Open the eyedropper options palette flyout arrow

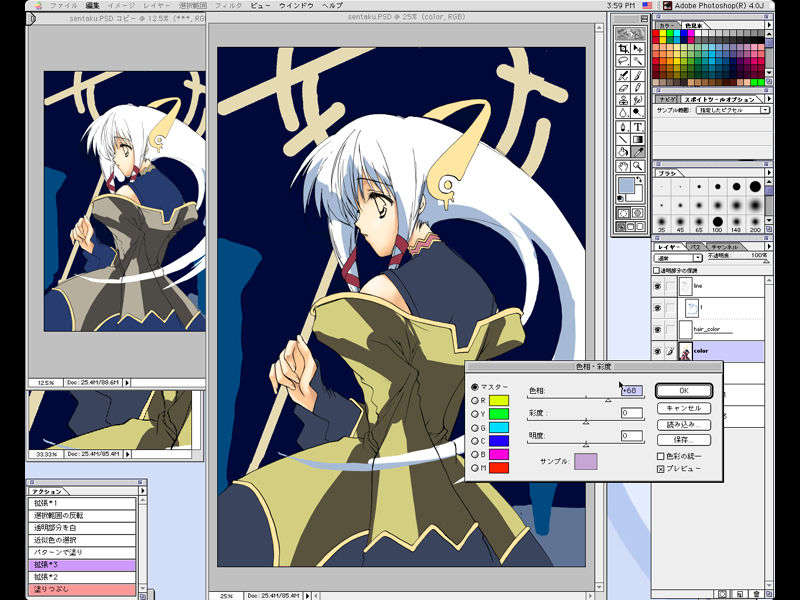click(x=769, y=98)
